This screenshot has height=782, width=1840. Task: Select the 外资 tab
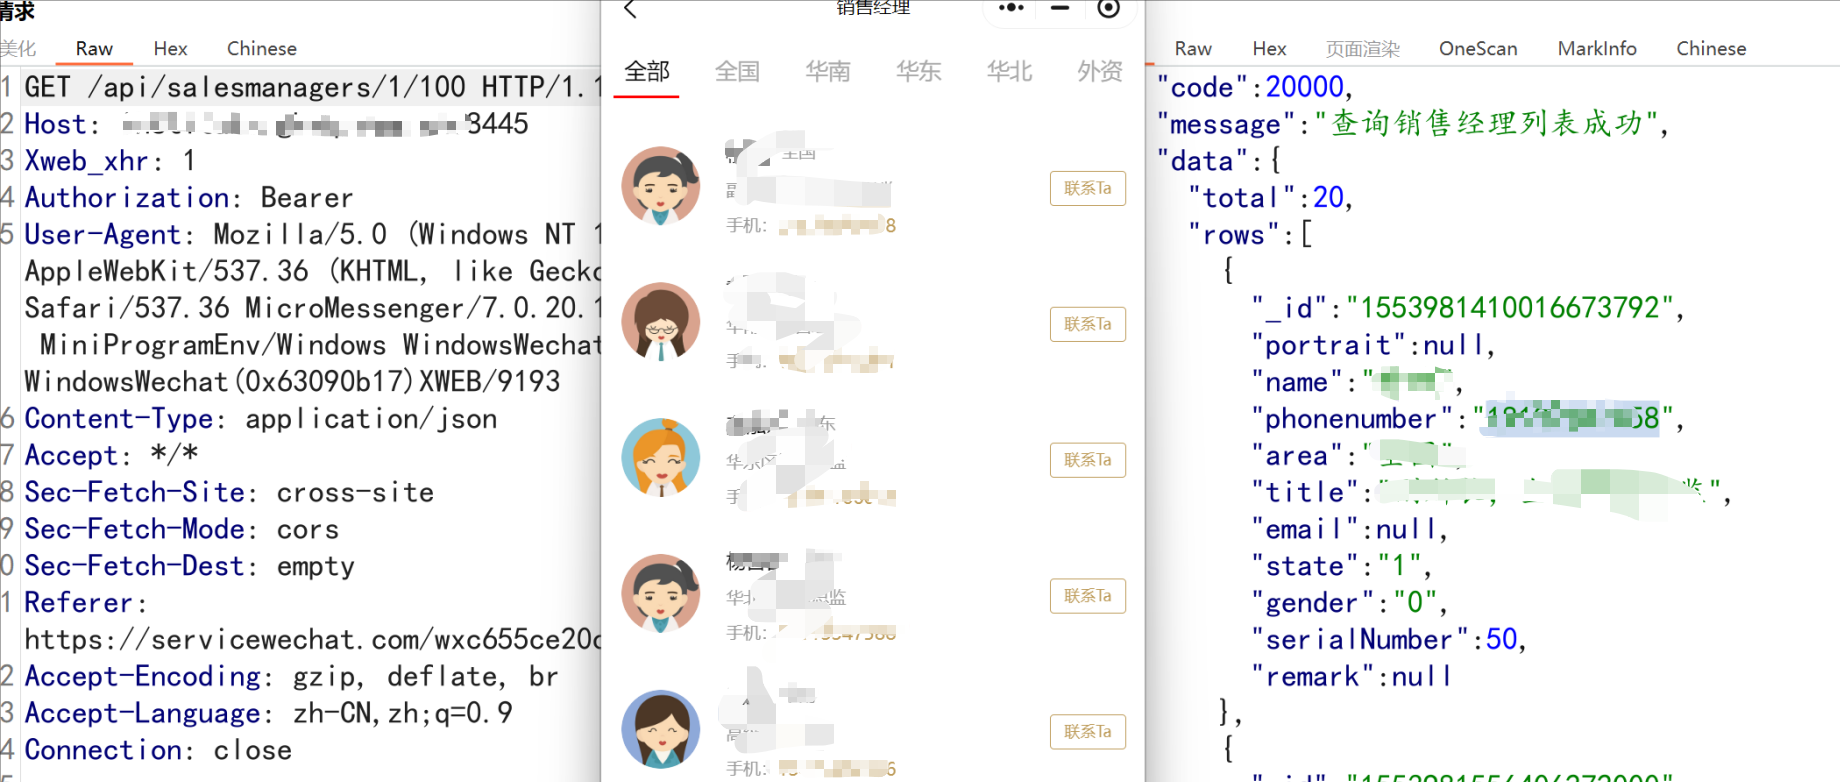[1099, 72]
